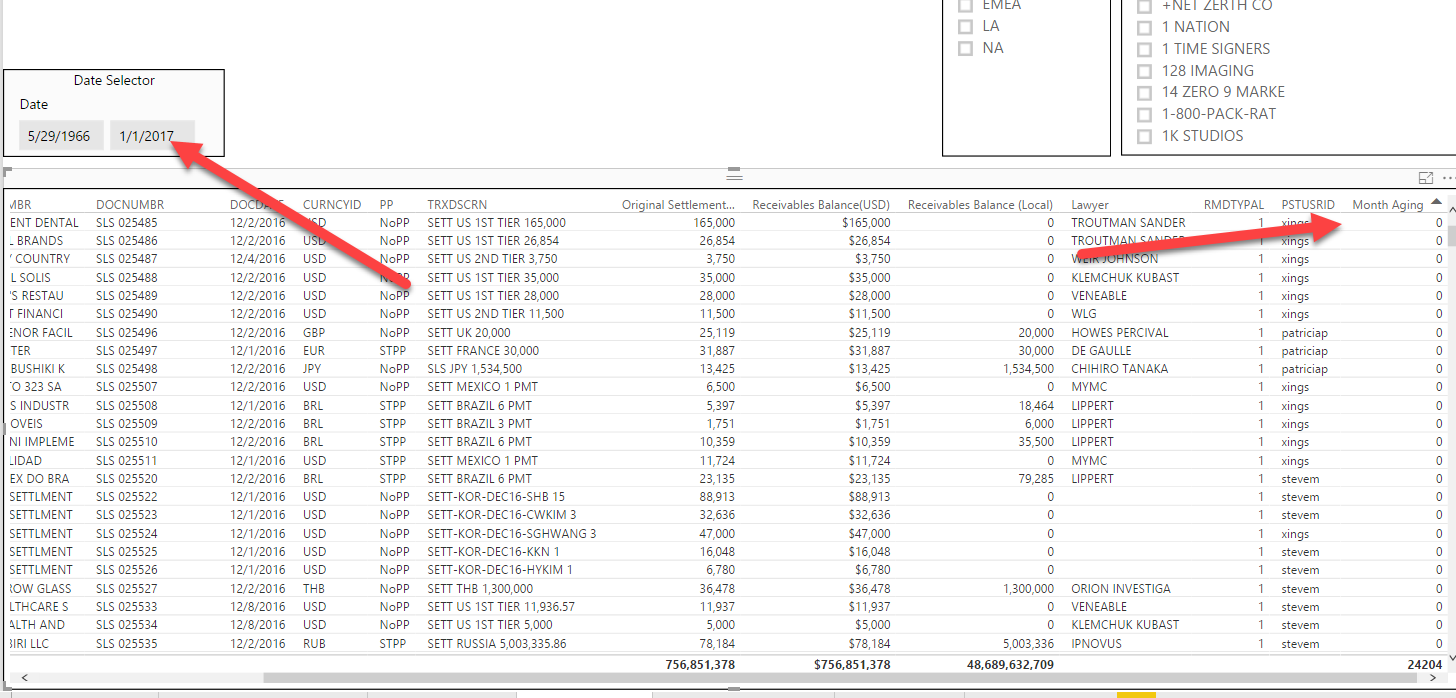Open the table's more options ellipsis
Image resolution: width=1456 pixels, height=698 pixels.
point(1447,178)
